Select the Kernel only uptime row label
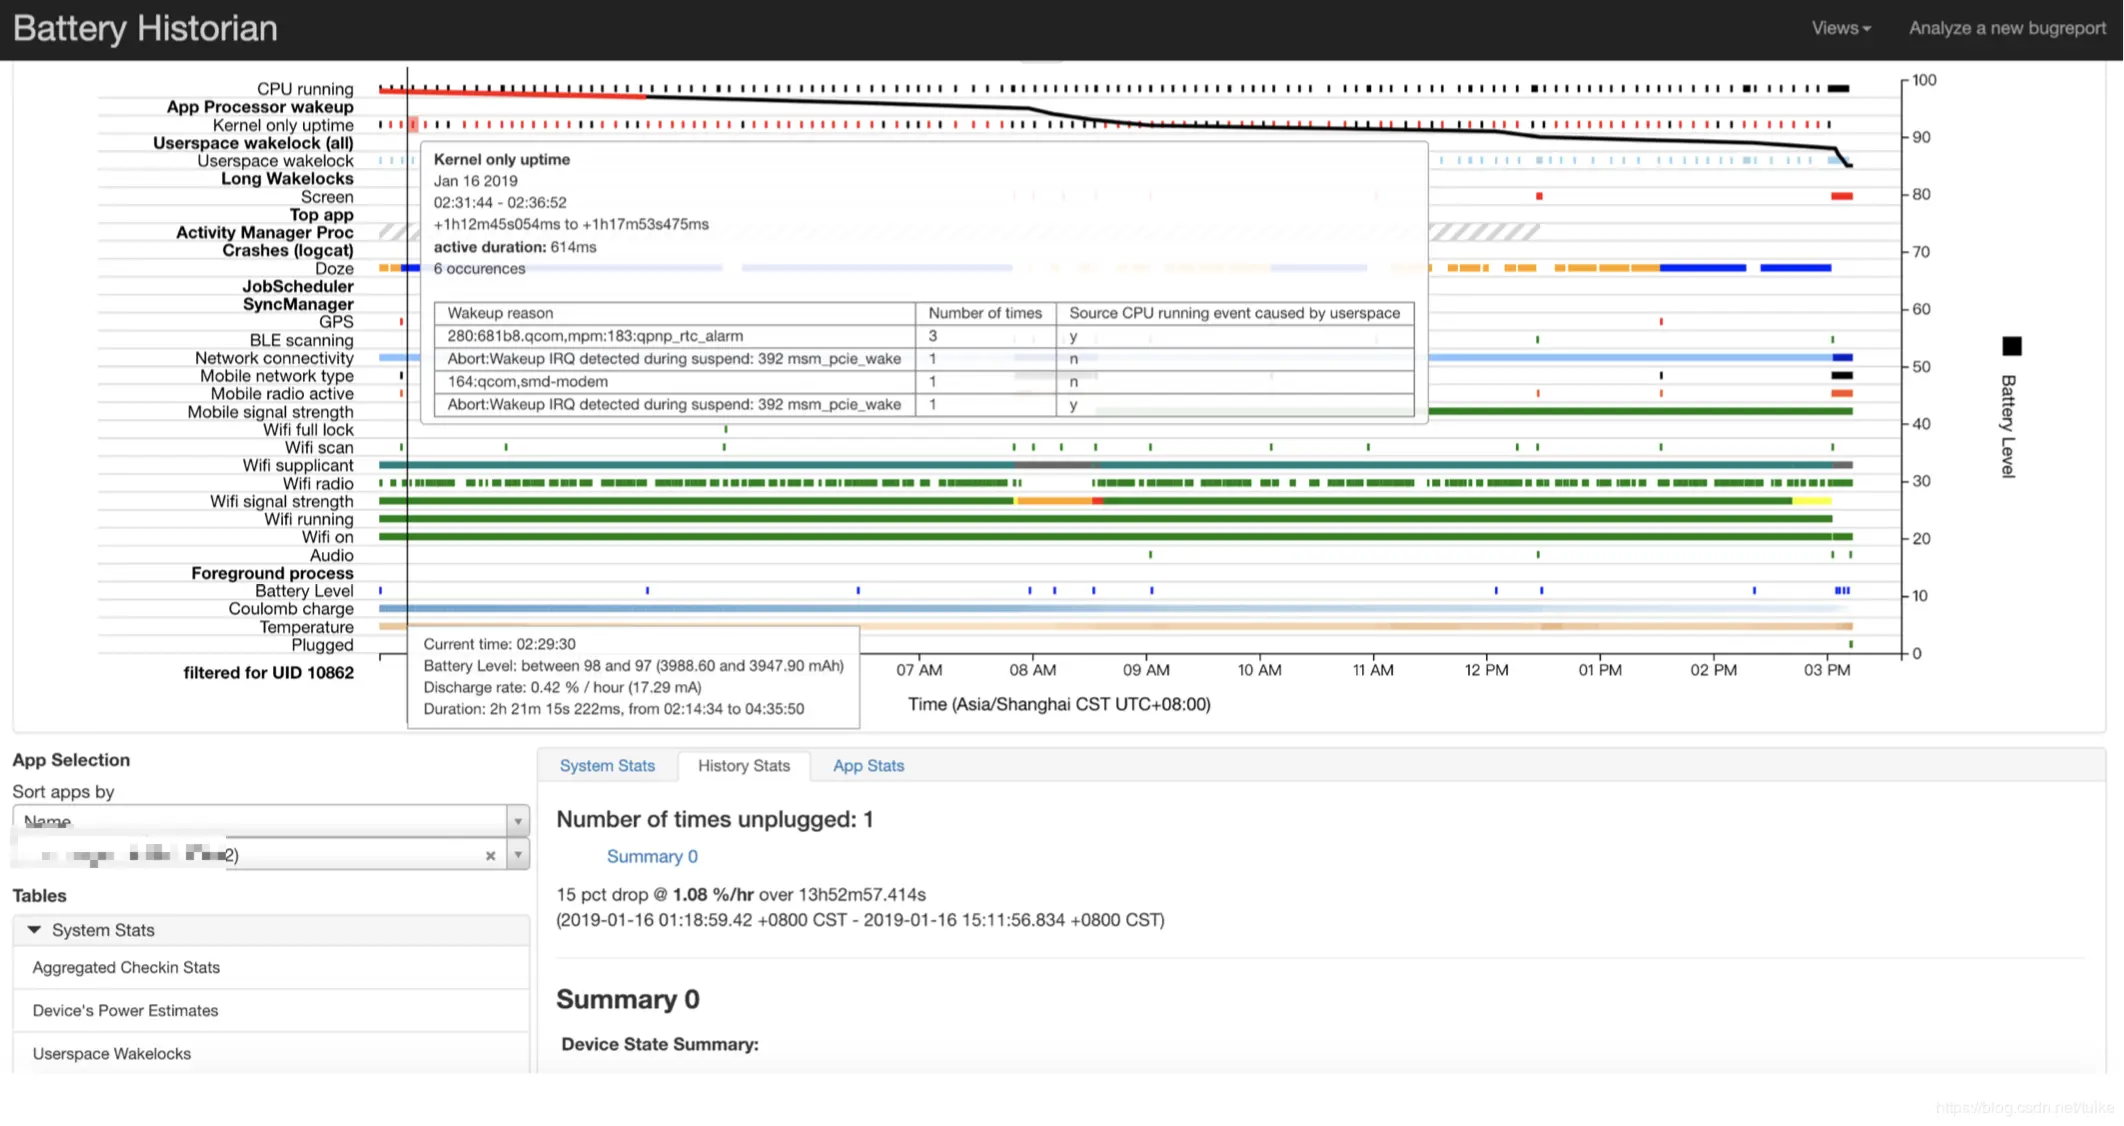The image size is (2124, 1126). (x=283, y=125)
